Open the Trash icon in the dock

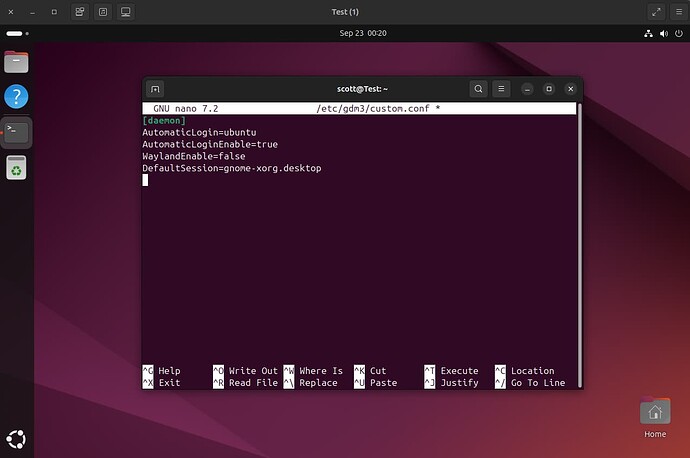[x=16, y=167]
